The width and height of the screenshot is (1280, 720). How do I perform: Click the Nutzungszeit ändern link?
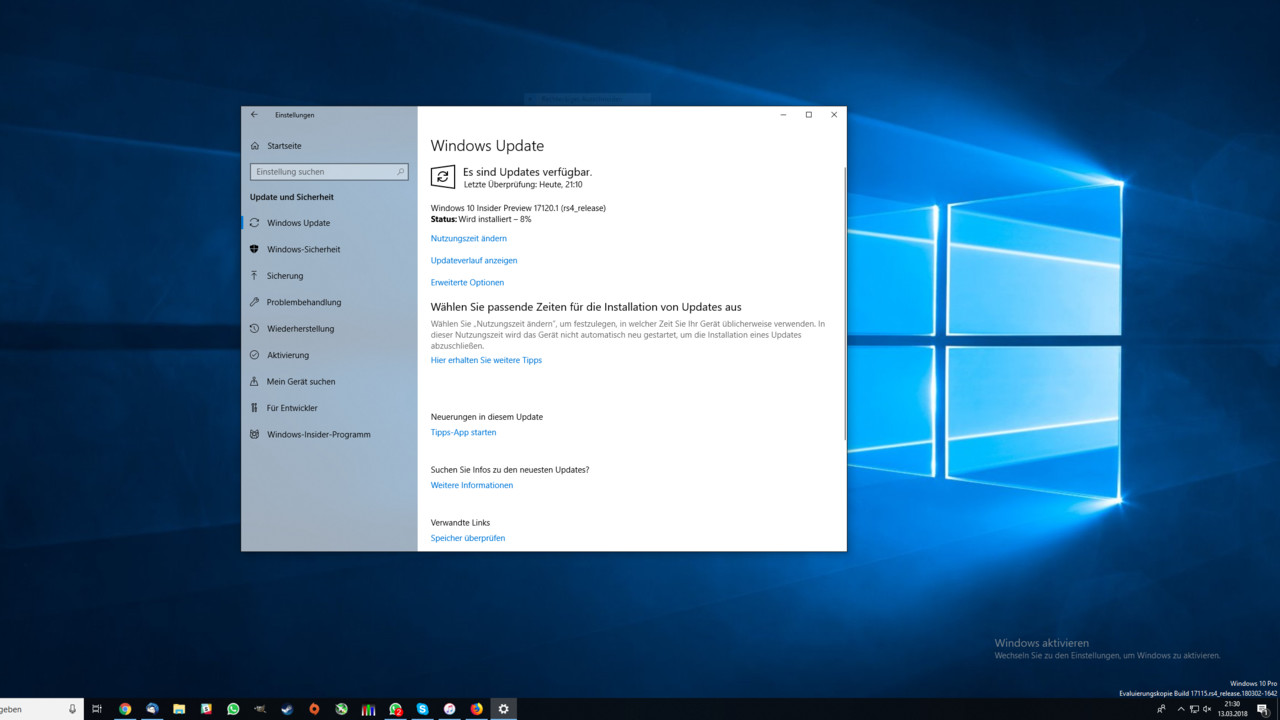tap(469, 238)
